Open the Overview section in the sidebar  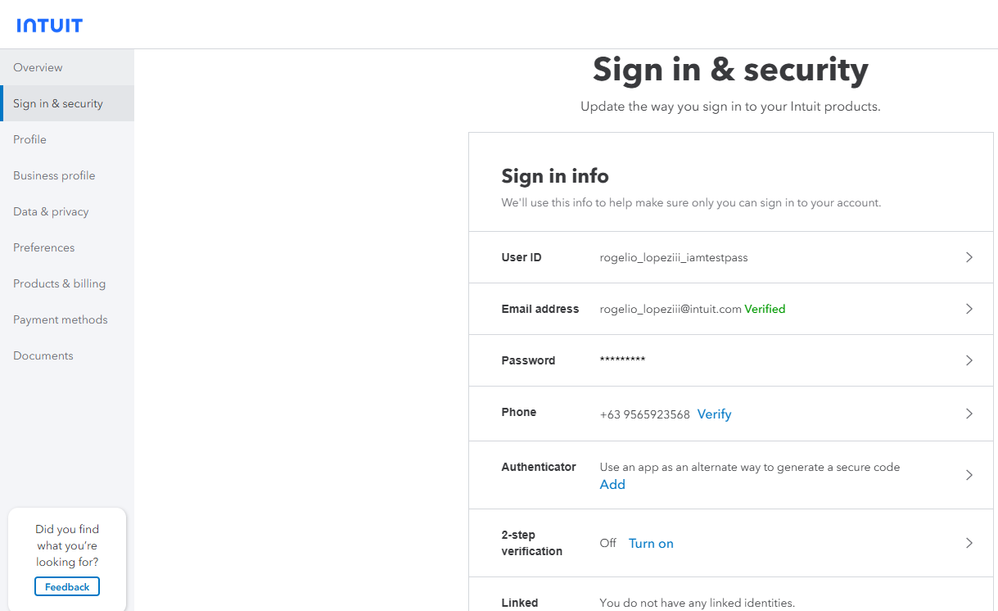tap(37, 67)
